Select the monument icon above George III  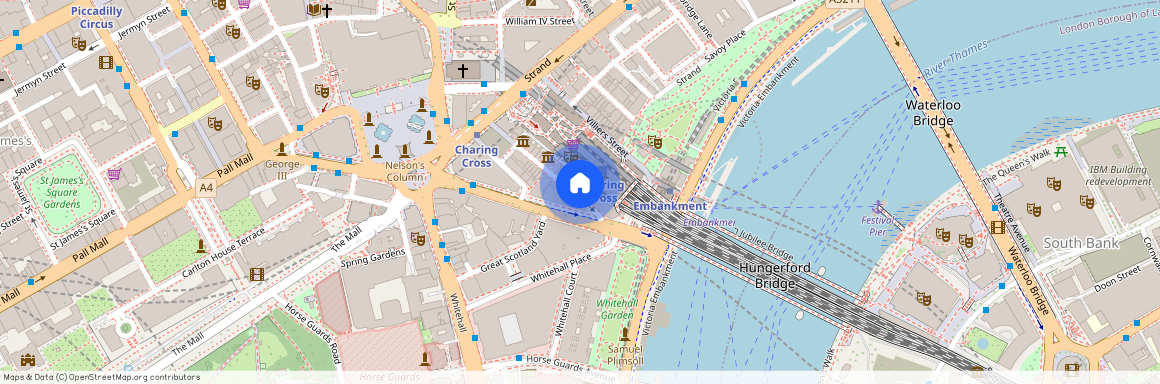(282, 149)
